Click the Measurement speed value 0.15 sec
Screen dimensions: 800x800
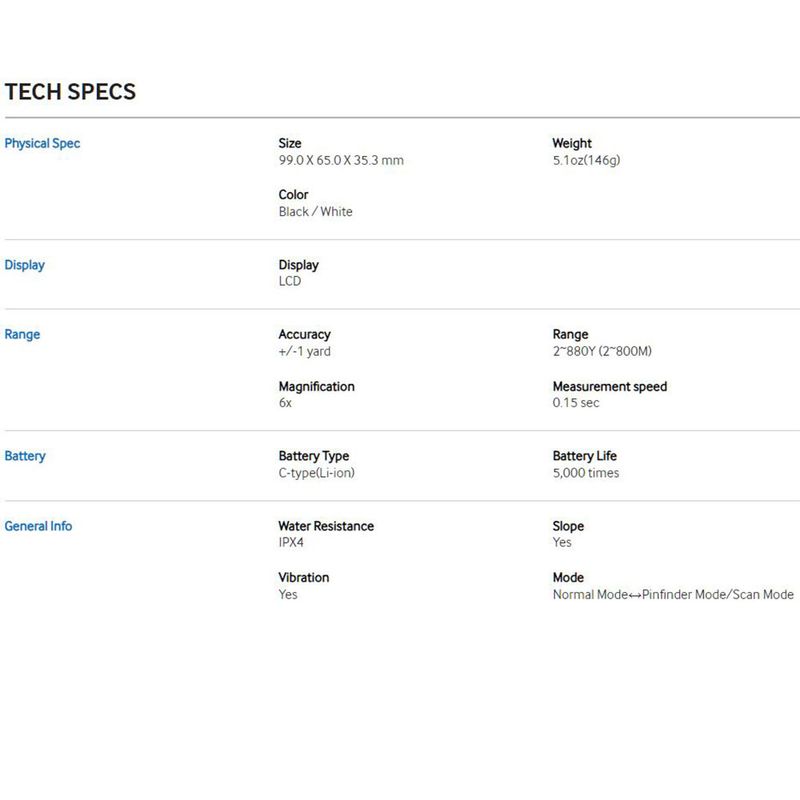coord(576,403)
